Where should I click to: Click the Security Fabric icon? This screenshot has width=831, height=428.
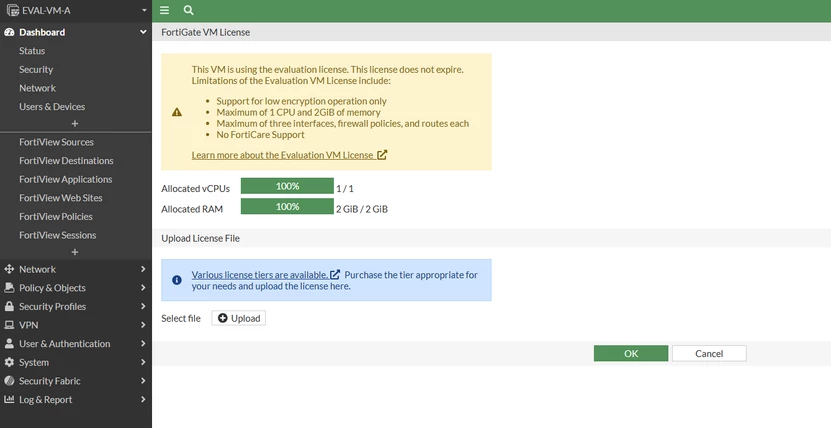tap(9, 381)
